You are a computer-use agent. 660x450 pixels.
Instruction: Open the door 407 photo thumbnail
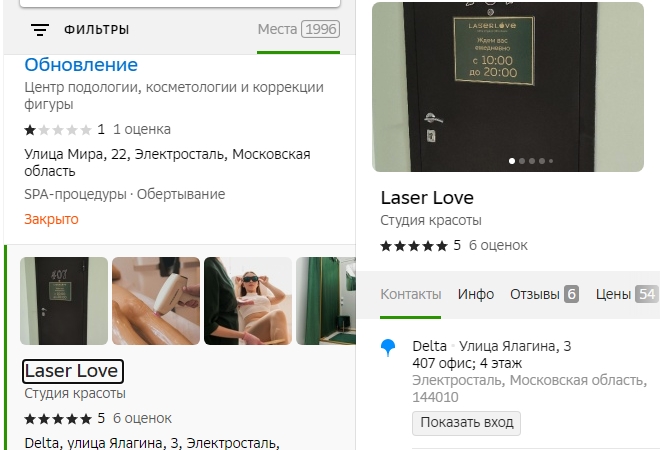pyautogui.click(x=64, y=301)
